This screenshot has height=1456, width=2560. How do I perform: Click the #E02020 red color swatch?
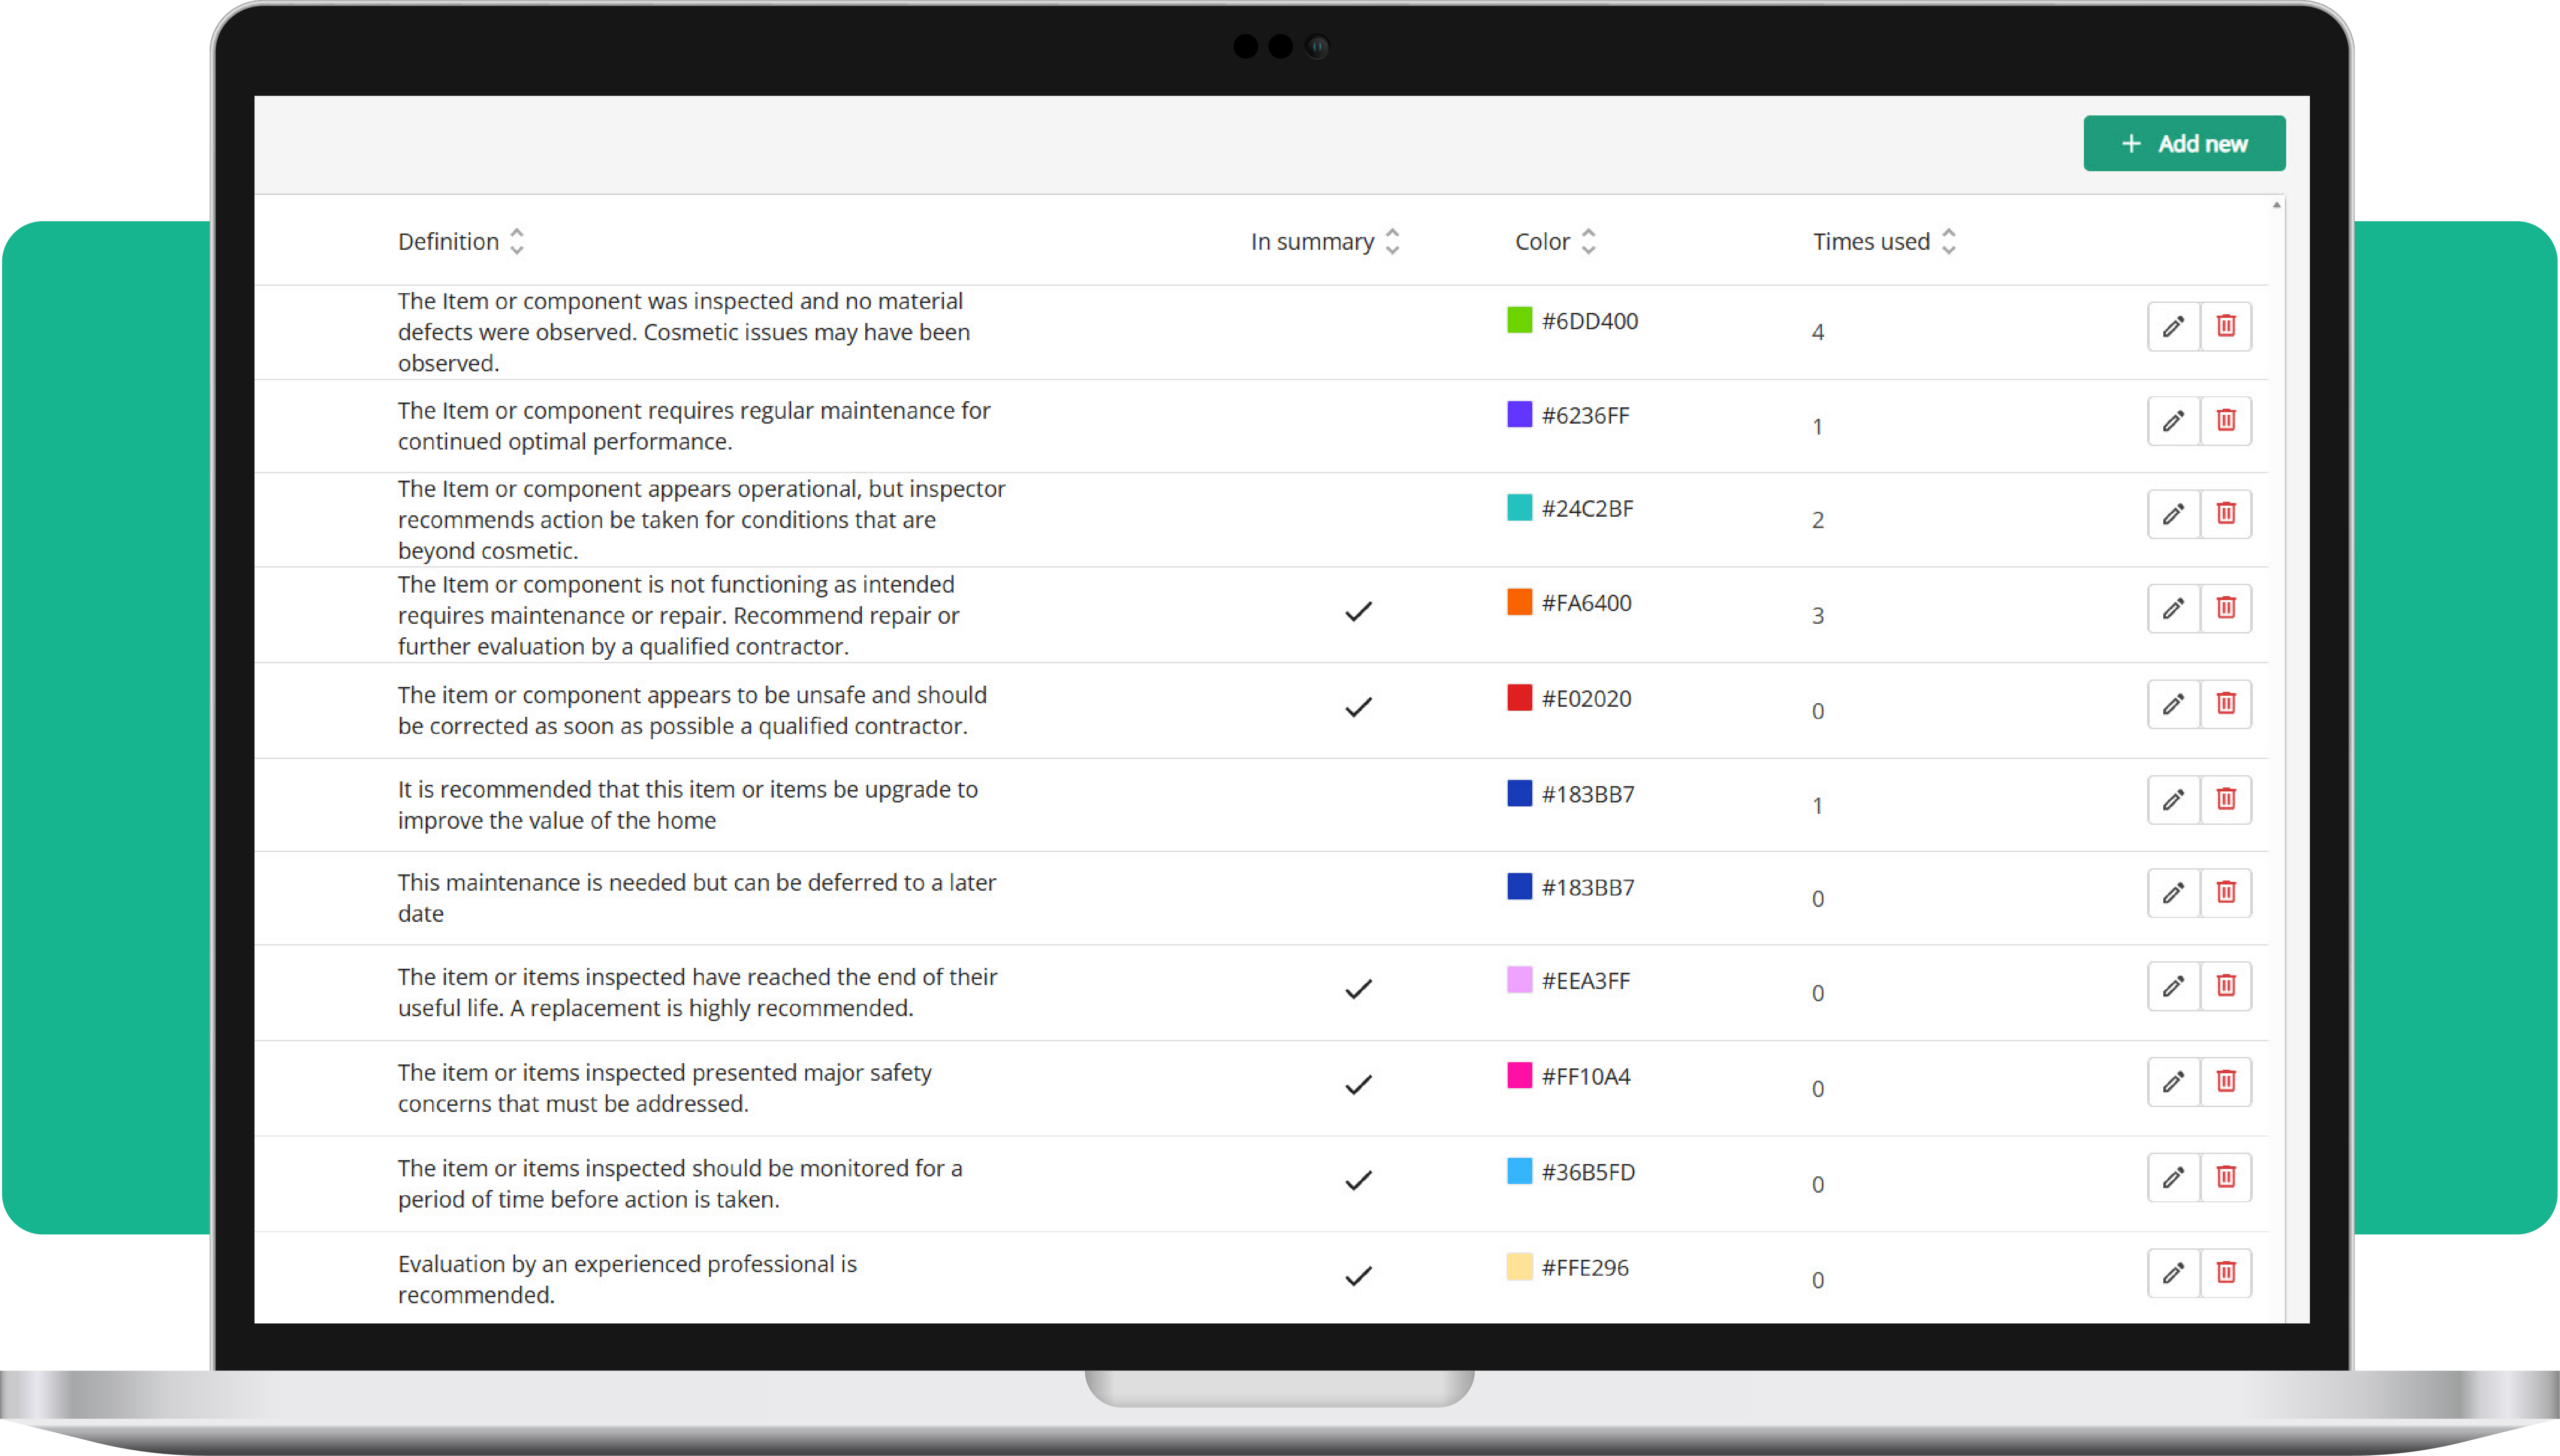click(1519, 697)
